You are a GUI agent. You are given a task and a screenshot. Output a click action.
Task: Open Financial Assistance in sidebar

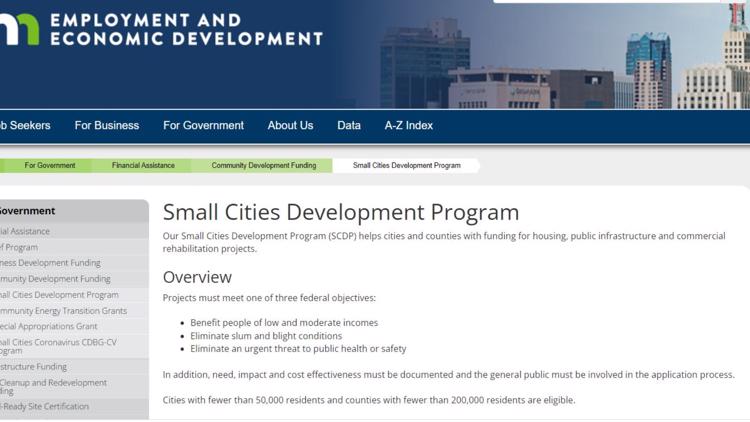click(25, 231)
